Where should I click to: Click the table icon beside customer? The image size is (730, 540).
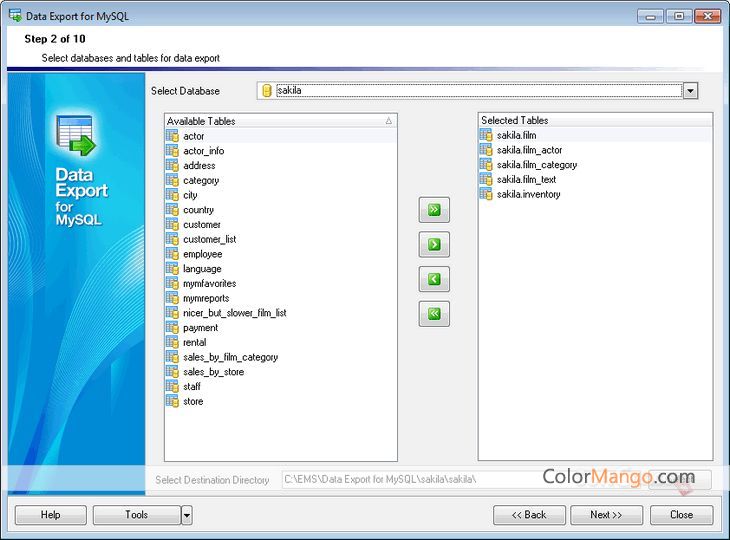[172, 224]
